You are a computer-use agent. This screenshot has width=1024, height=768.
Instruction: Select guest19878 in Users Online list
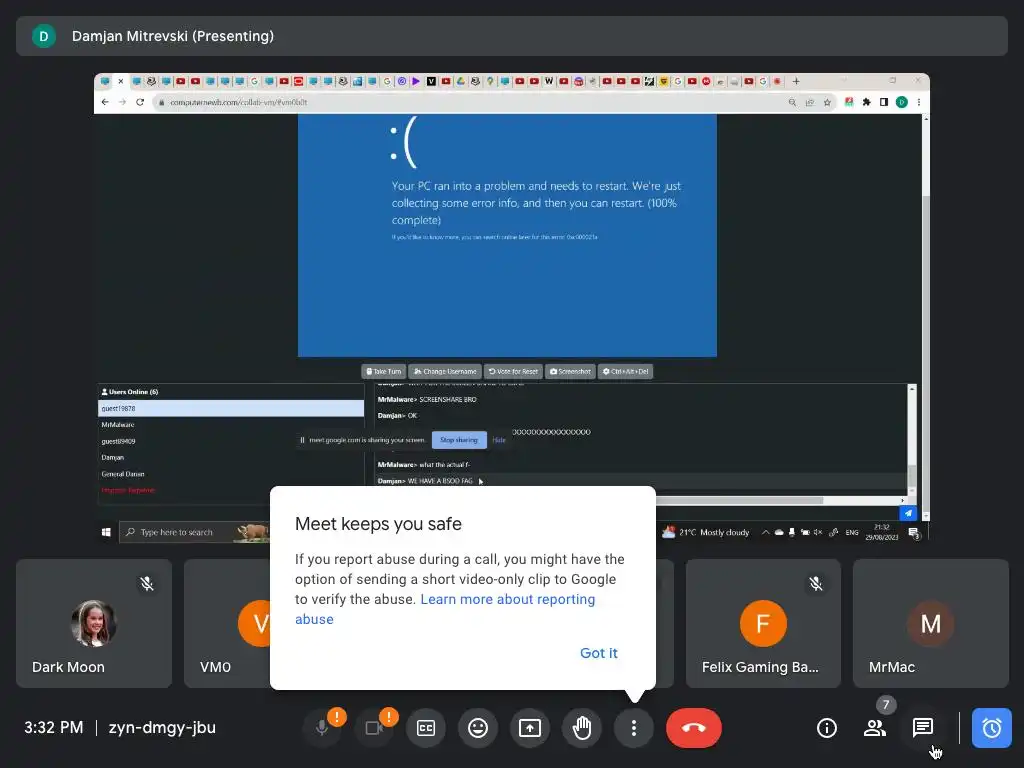pos(231,408)
